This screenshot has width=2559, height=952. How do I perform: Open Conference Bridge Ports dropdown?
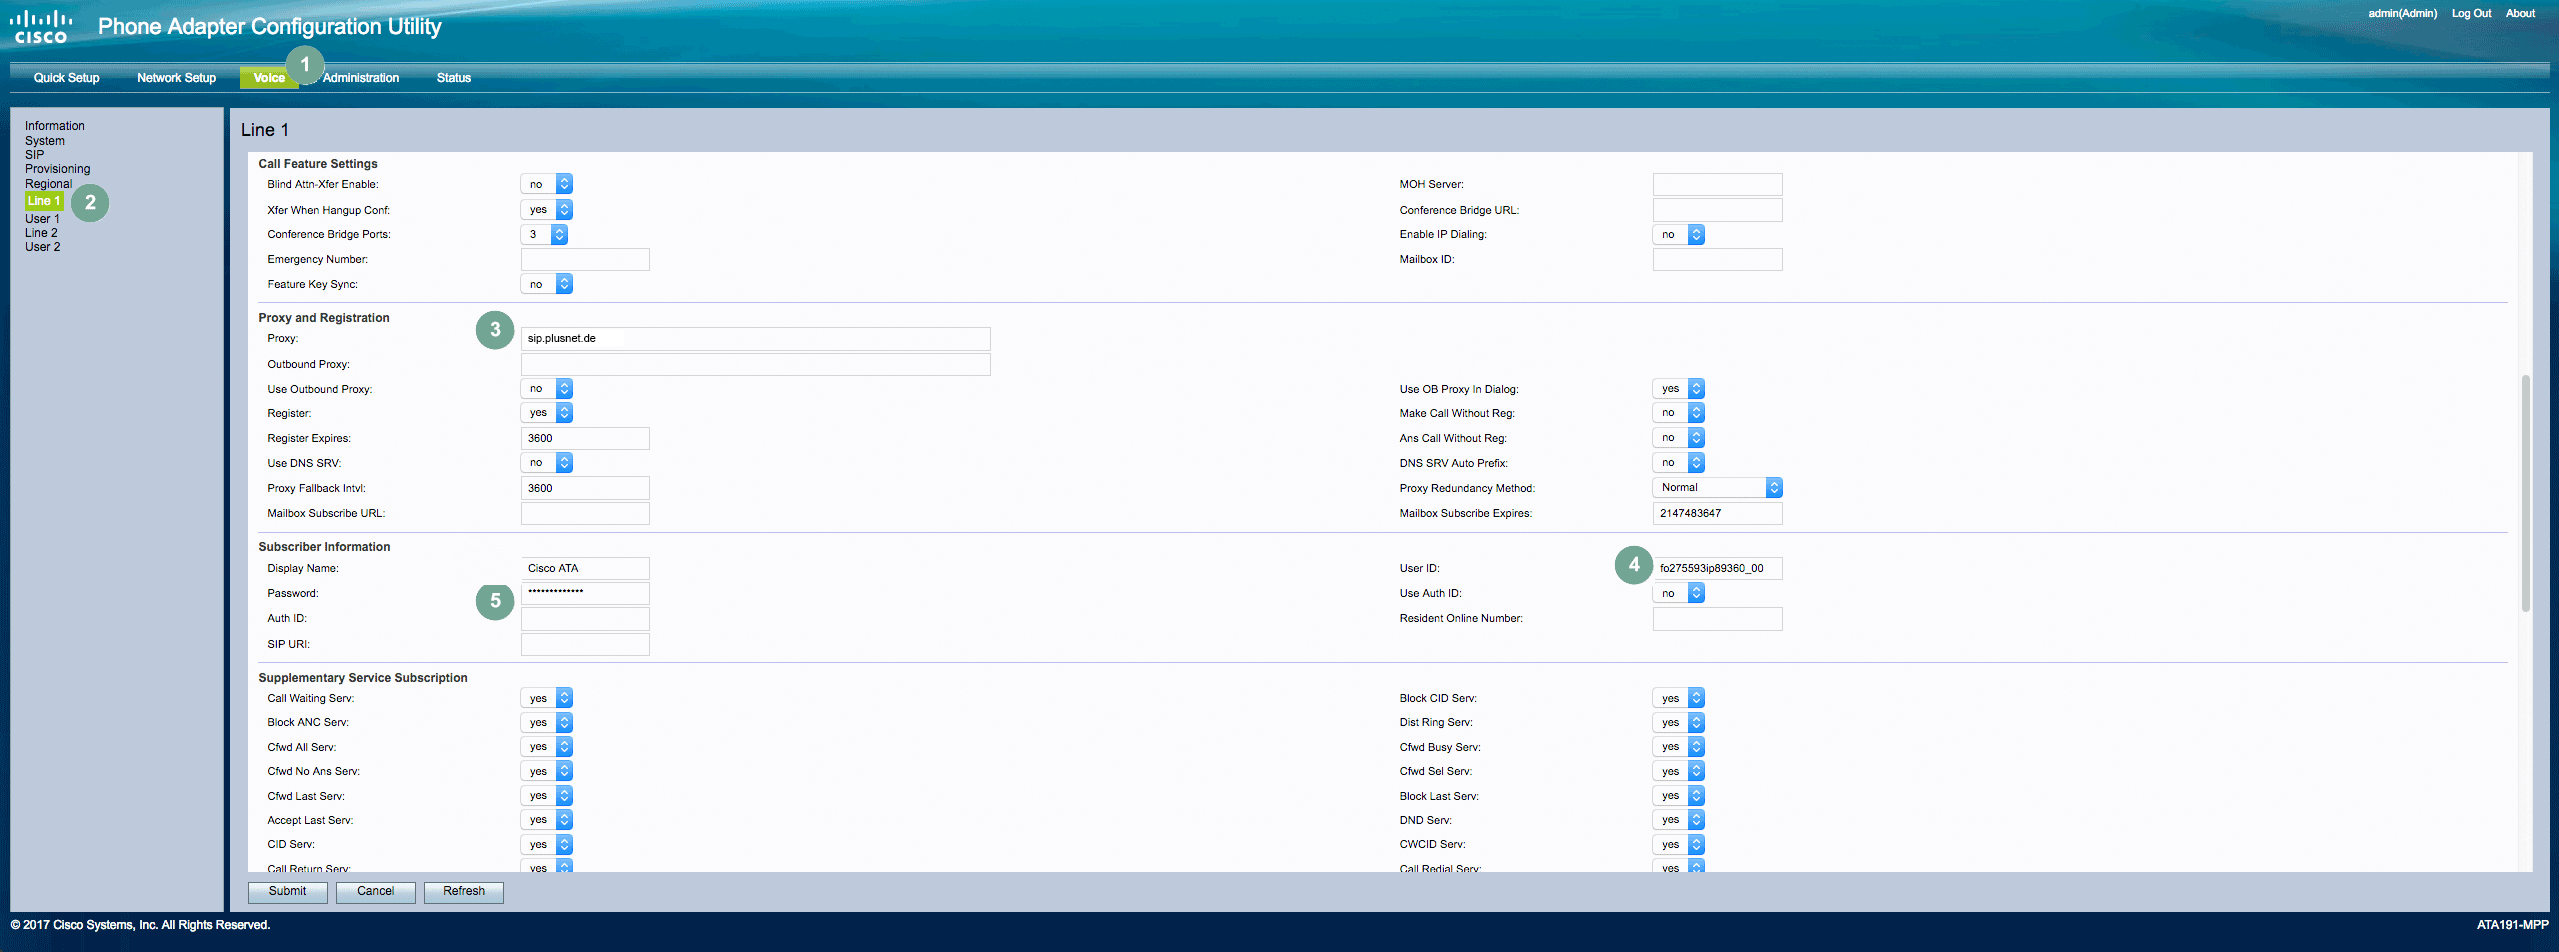pyautogui.click(x=544, y=234)
